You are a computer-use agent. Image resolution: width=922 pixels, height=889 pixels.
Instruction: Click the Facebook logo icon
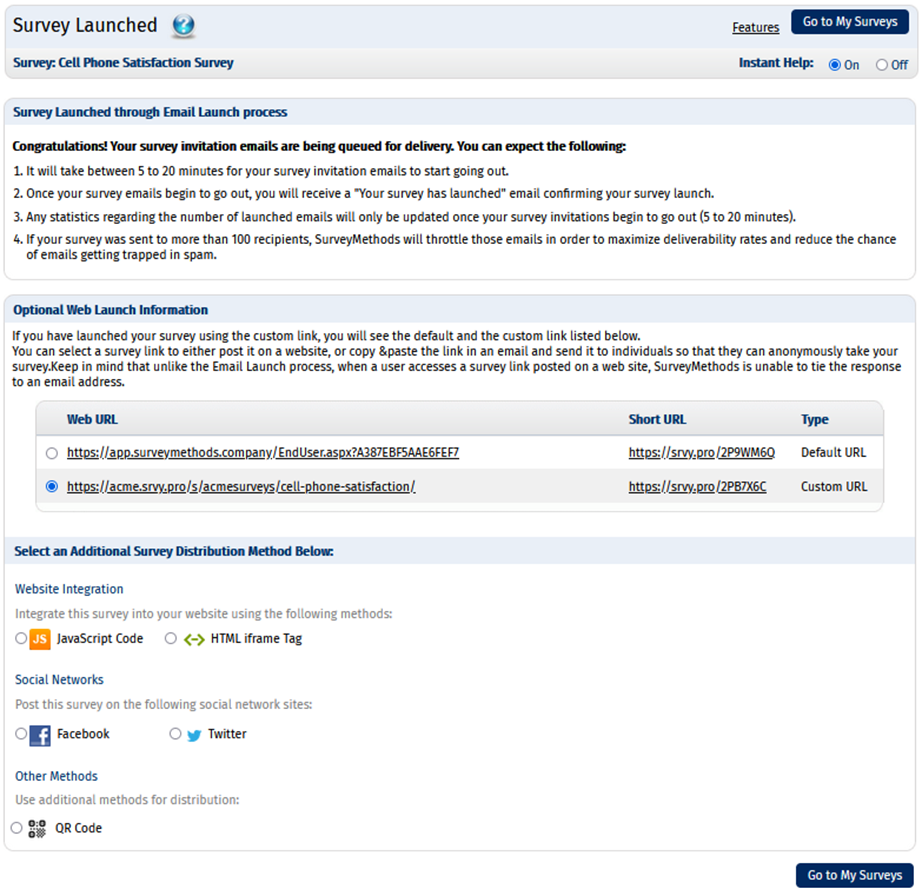tap(40, 735)
